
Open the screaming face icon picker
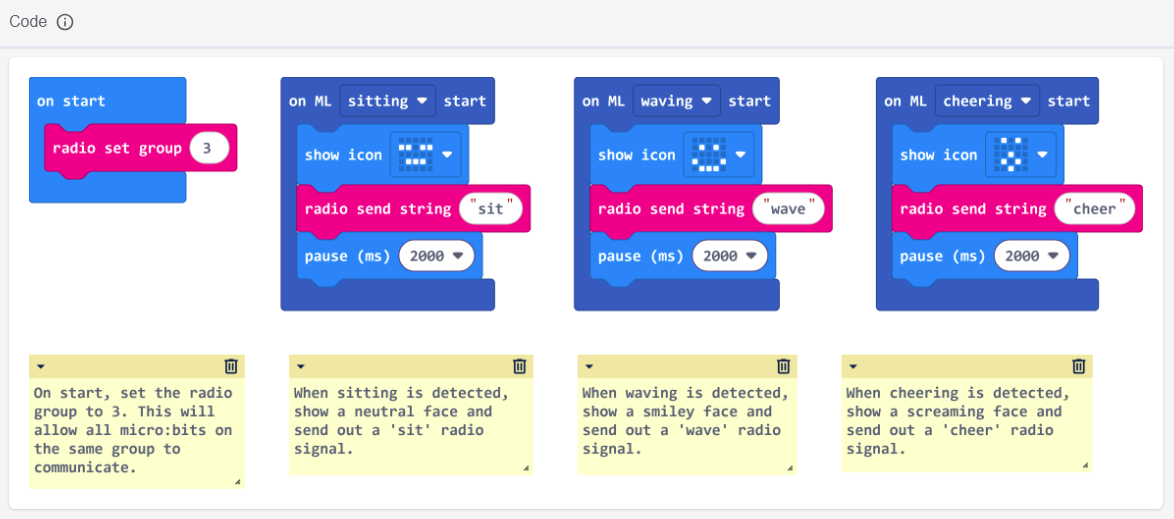1020,154
